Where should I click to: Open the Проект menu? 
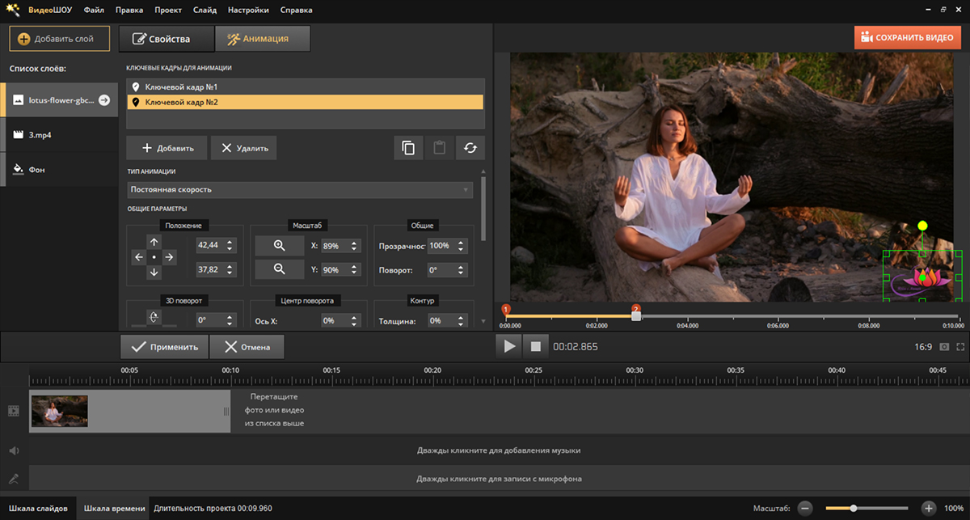point(168,10)
